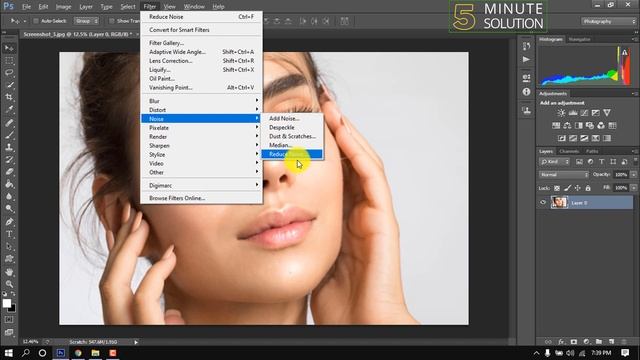Open the Windows Start button
Image resolution: width=640 pixels, height=360 pixels.
pos(9,353)
